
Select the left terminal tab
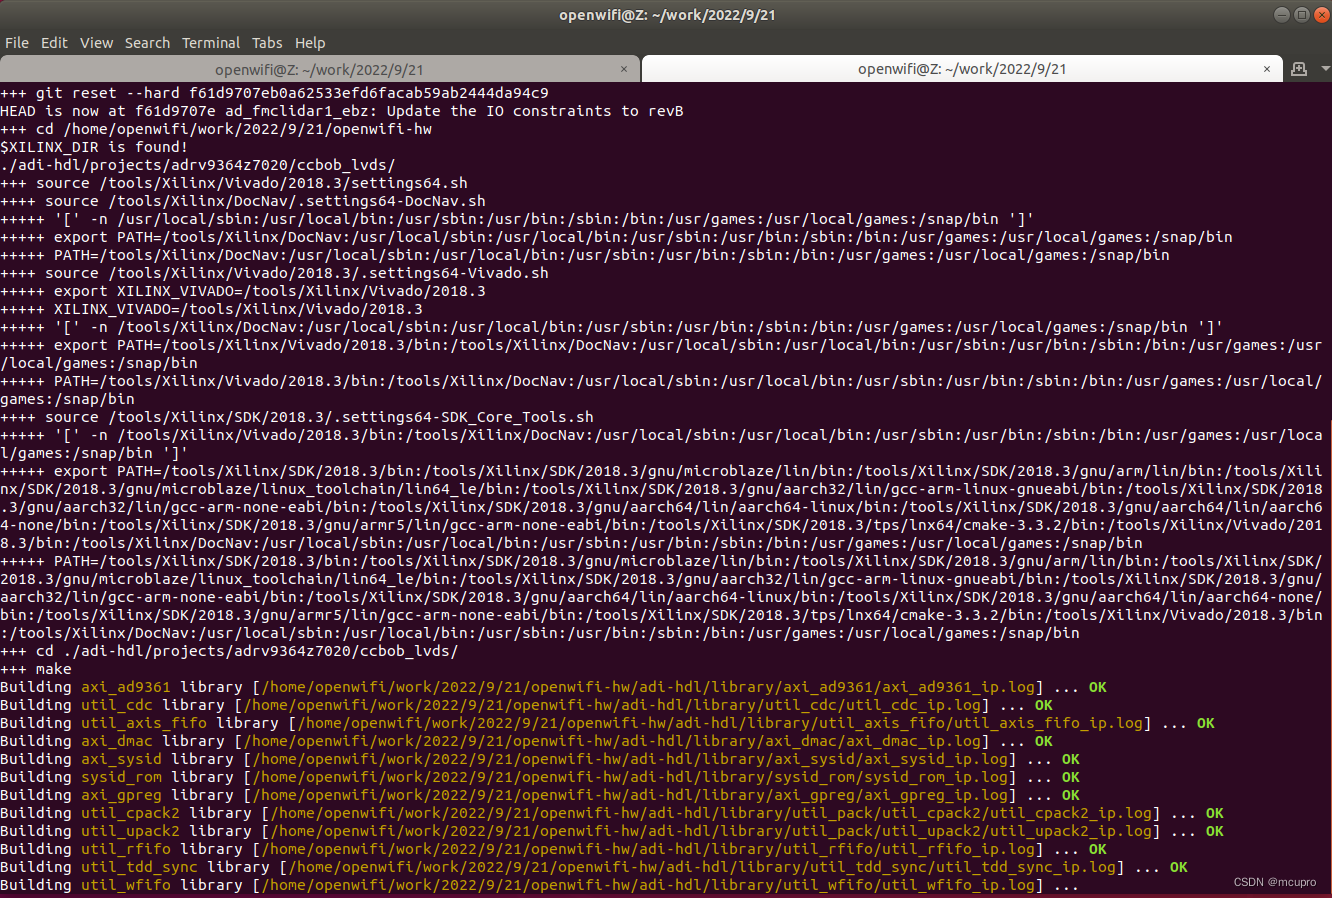(x=320, y=69)
